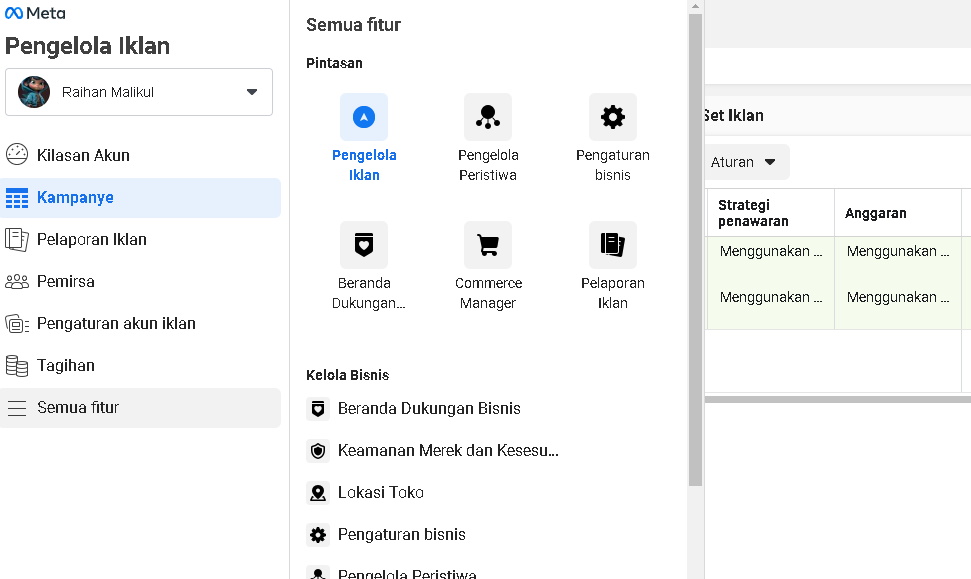
Task: Click the Semua fitur panel vertical scrollbar
Action: tap(695, 250)
